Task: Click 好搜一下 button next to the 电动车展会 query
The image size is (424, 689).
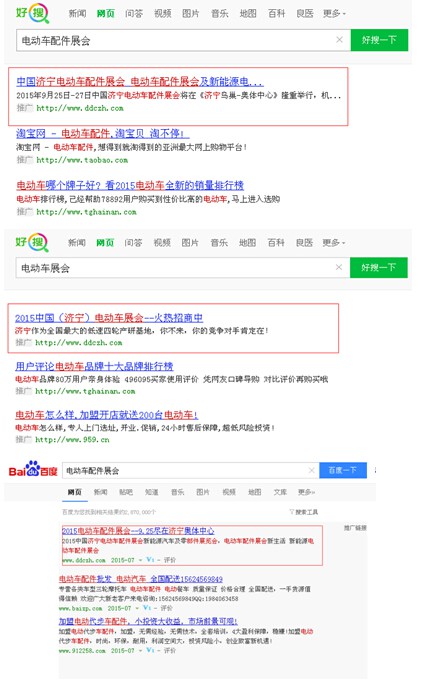Action: (x=379, y=267)
